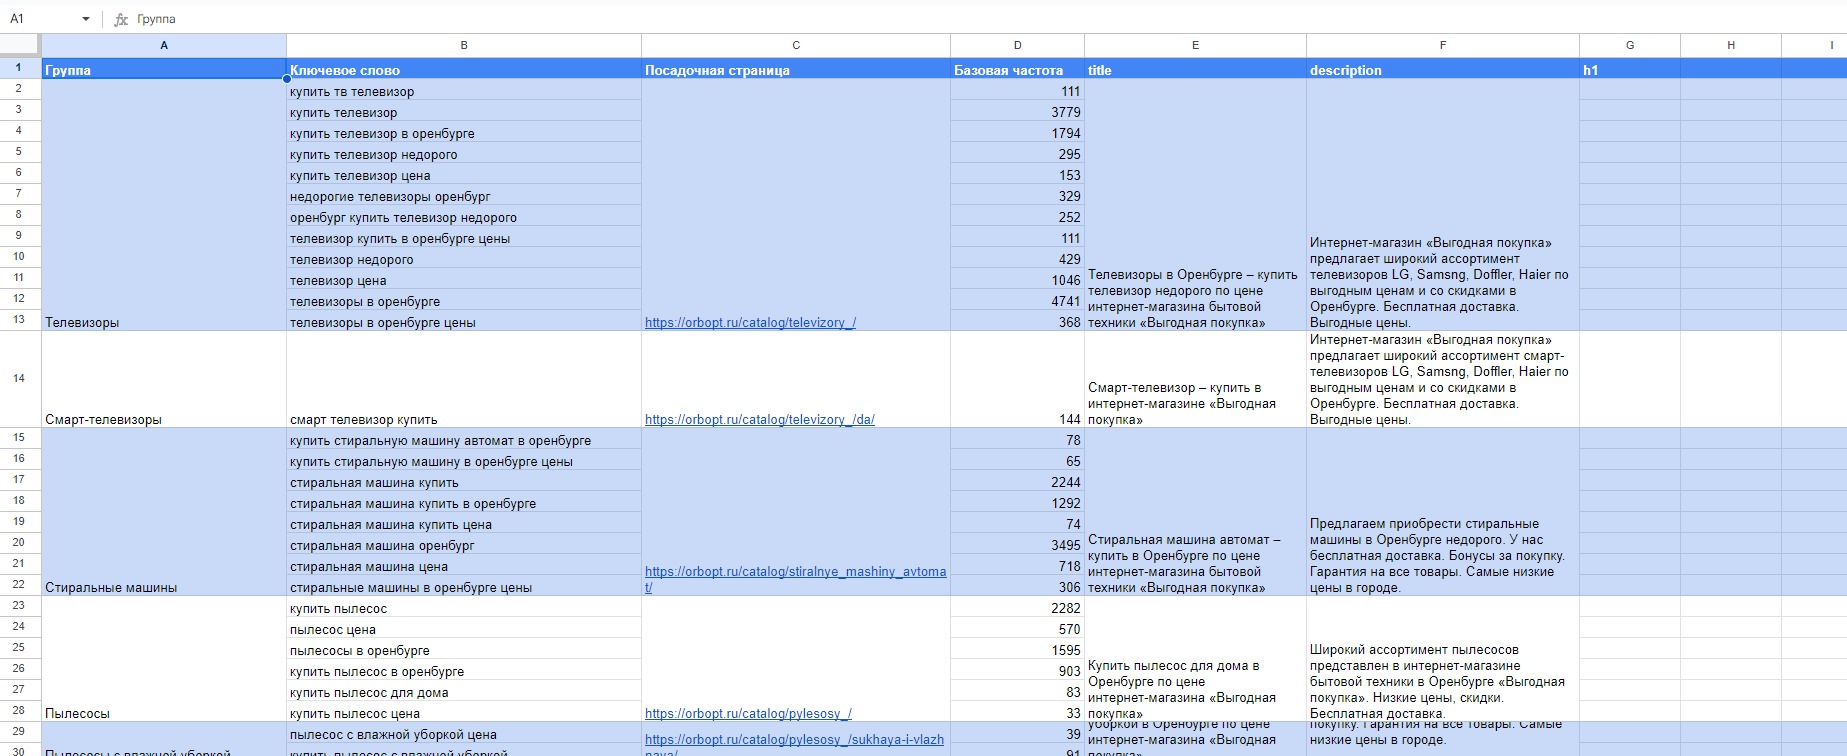Screen dimensions: 1847x756
Task: Select cell купить стиральную машину автомат в оренбурге
Action: 464,440
